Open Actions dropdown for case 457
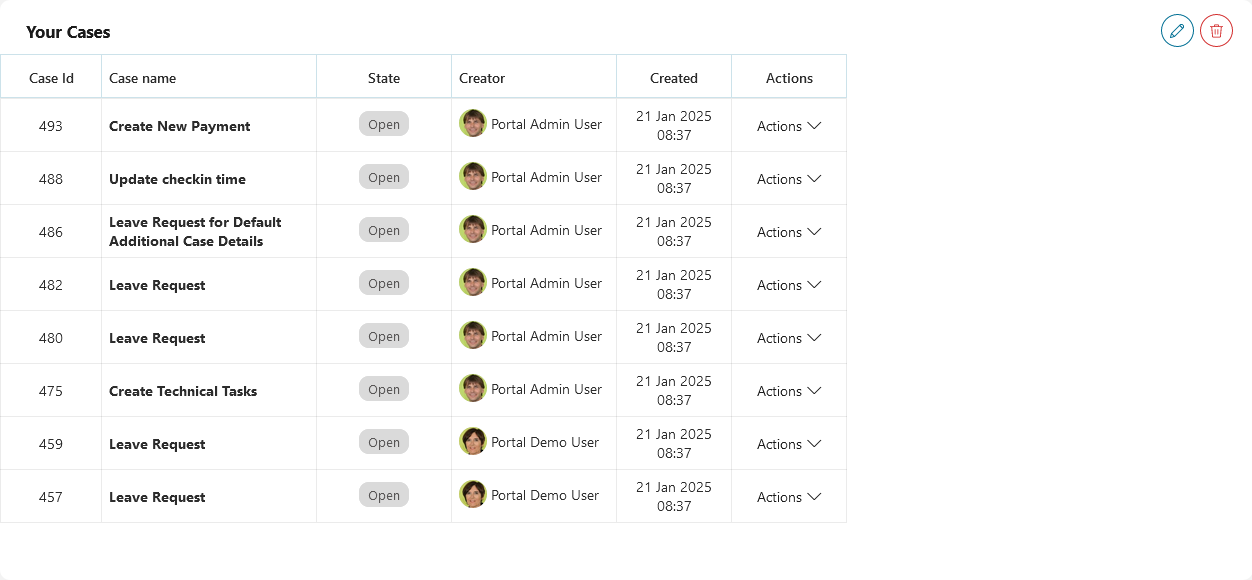1252x580 pixels. 789,497
